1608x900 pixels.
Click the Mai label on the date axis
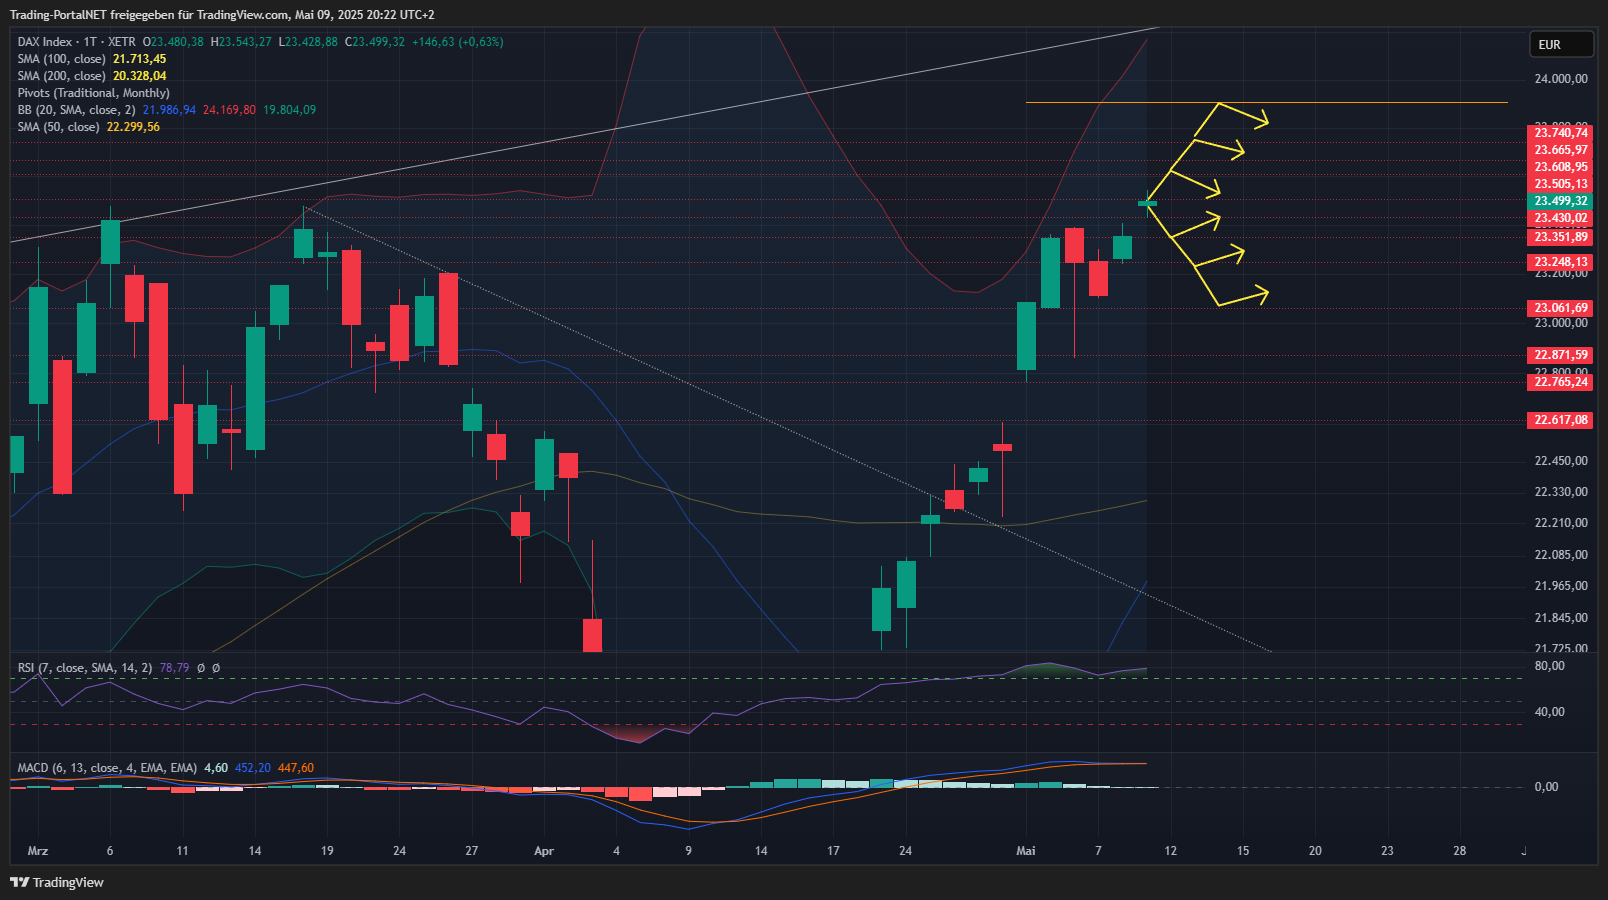[x=1026, y=851]
